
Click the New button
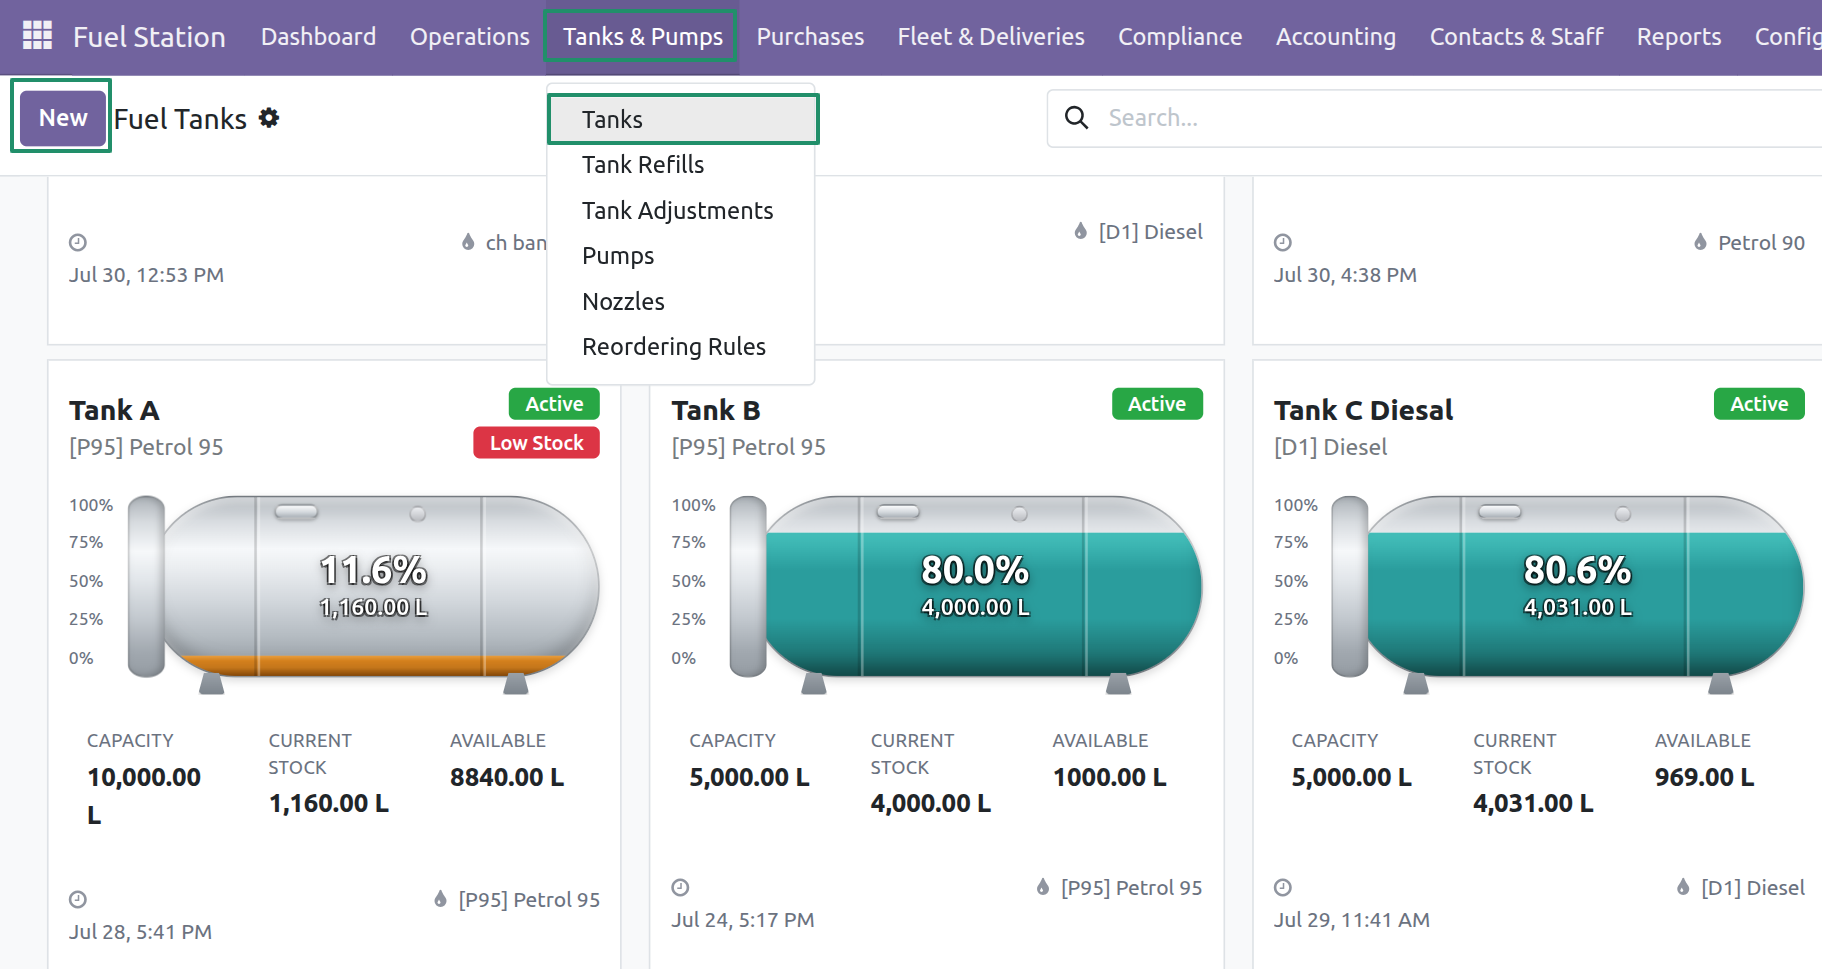coord(63,118)
